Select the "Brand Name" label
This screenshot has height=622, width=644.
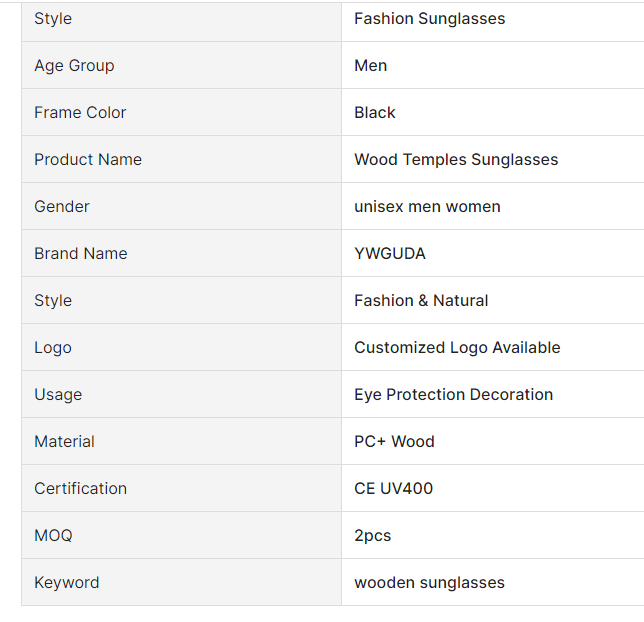(x=81, y=254)
